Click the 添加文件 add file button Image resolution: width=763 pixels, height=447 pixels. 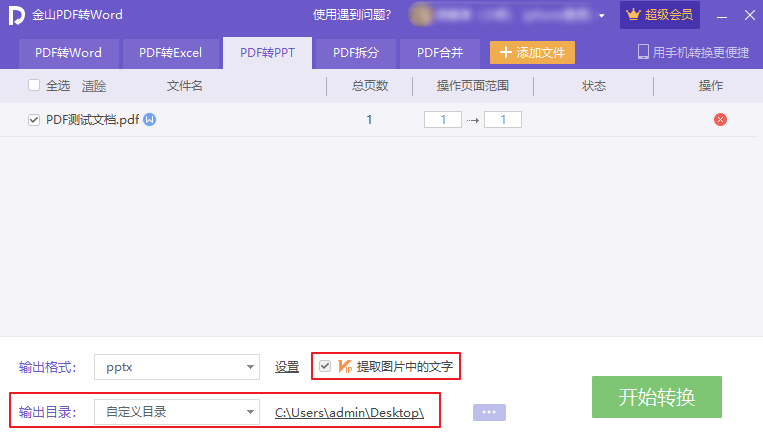[532, 53]
